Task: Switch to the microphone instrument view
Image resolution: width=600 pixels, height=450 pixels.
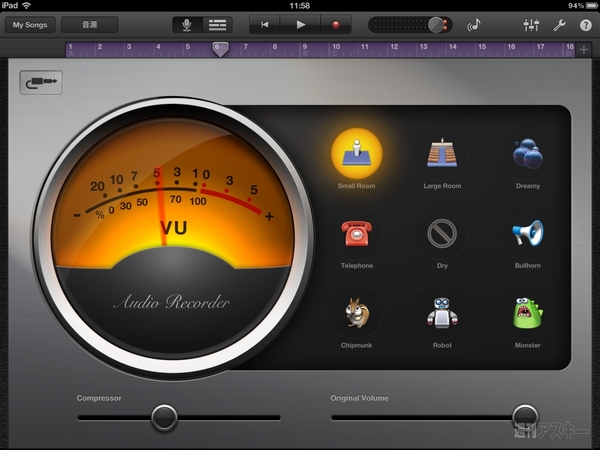Action: click(x=187, y=25)
